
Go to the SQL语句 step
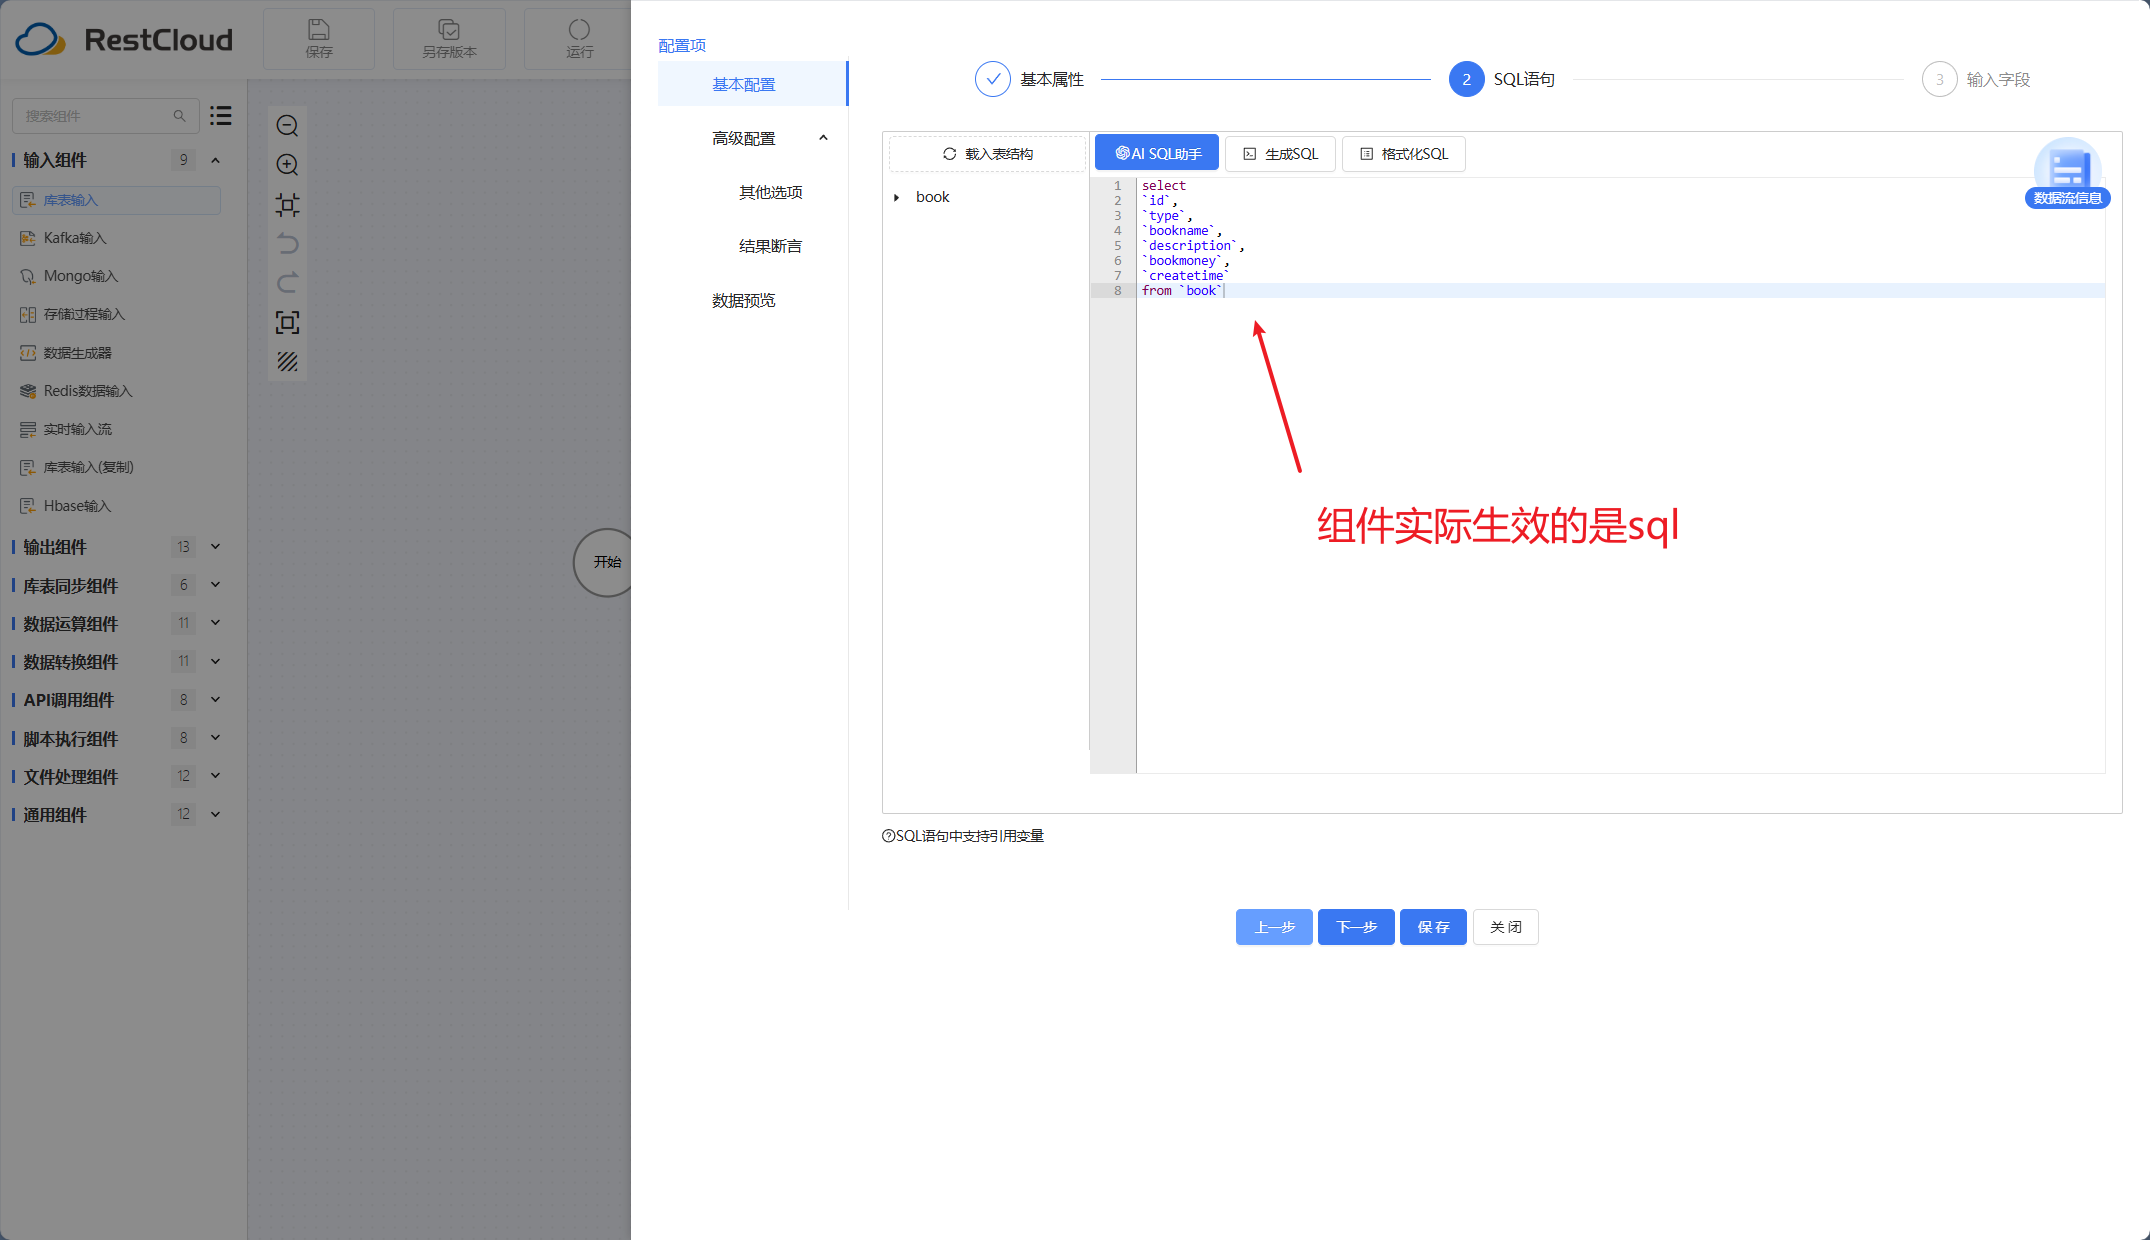1502,79
